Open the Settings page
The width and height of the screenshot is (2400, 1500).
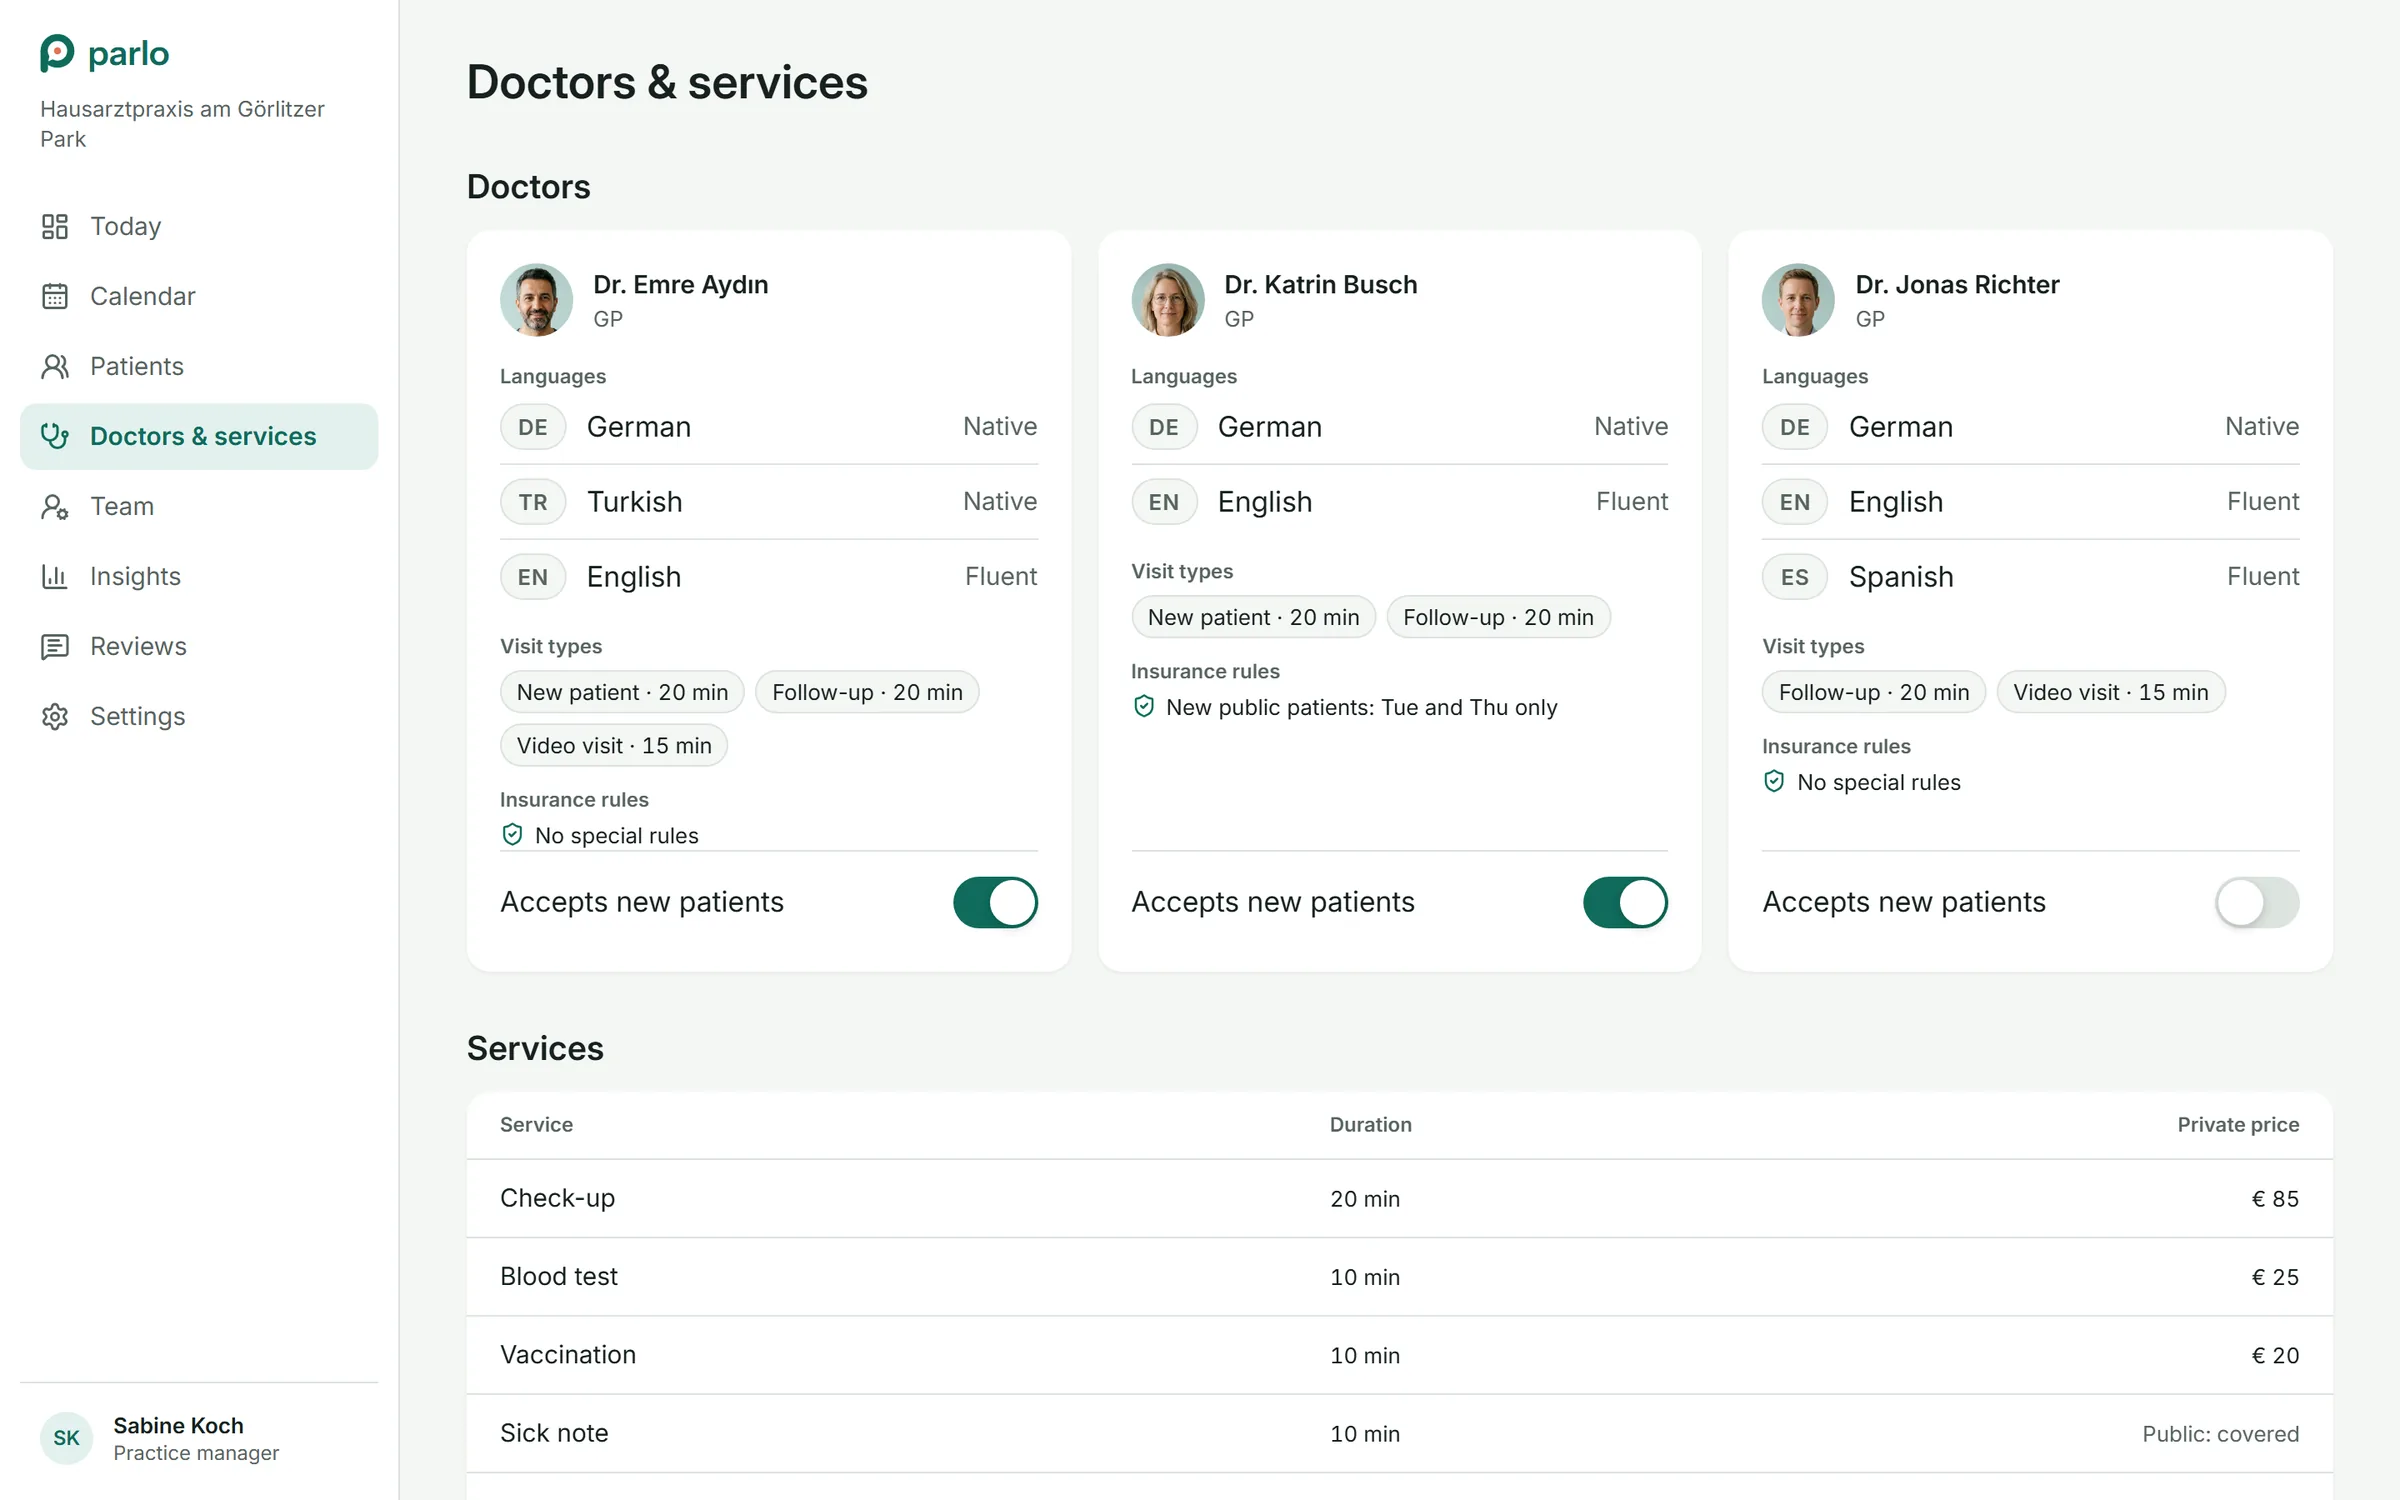click(199, 717)
